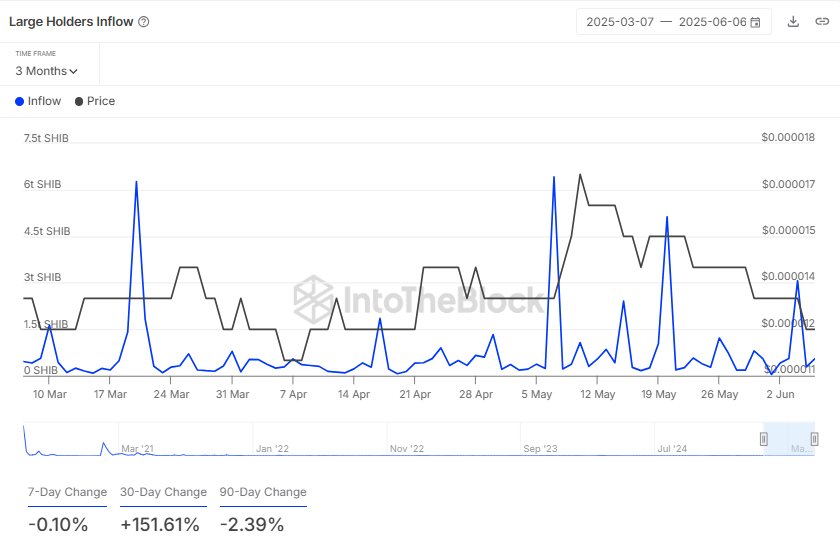Click the Sep '23 point in navigator

[x=539, y=449]
